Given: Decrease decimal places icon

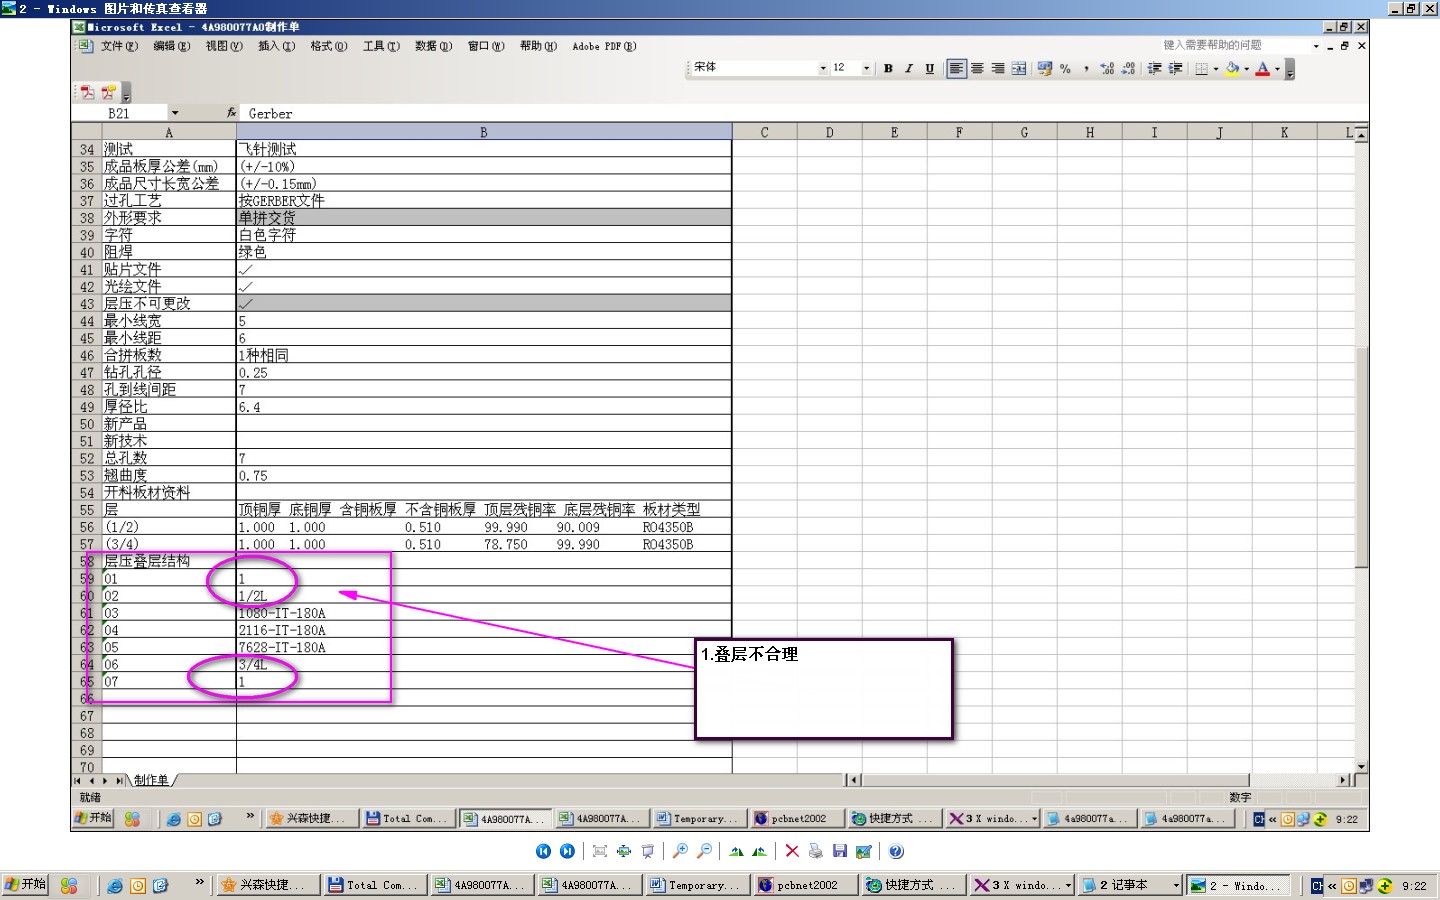Looking at the screenshot, I should tap(1128, 68).
